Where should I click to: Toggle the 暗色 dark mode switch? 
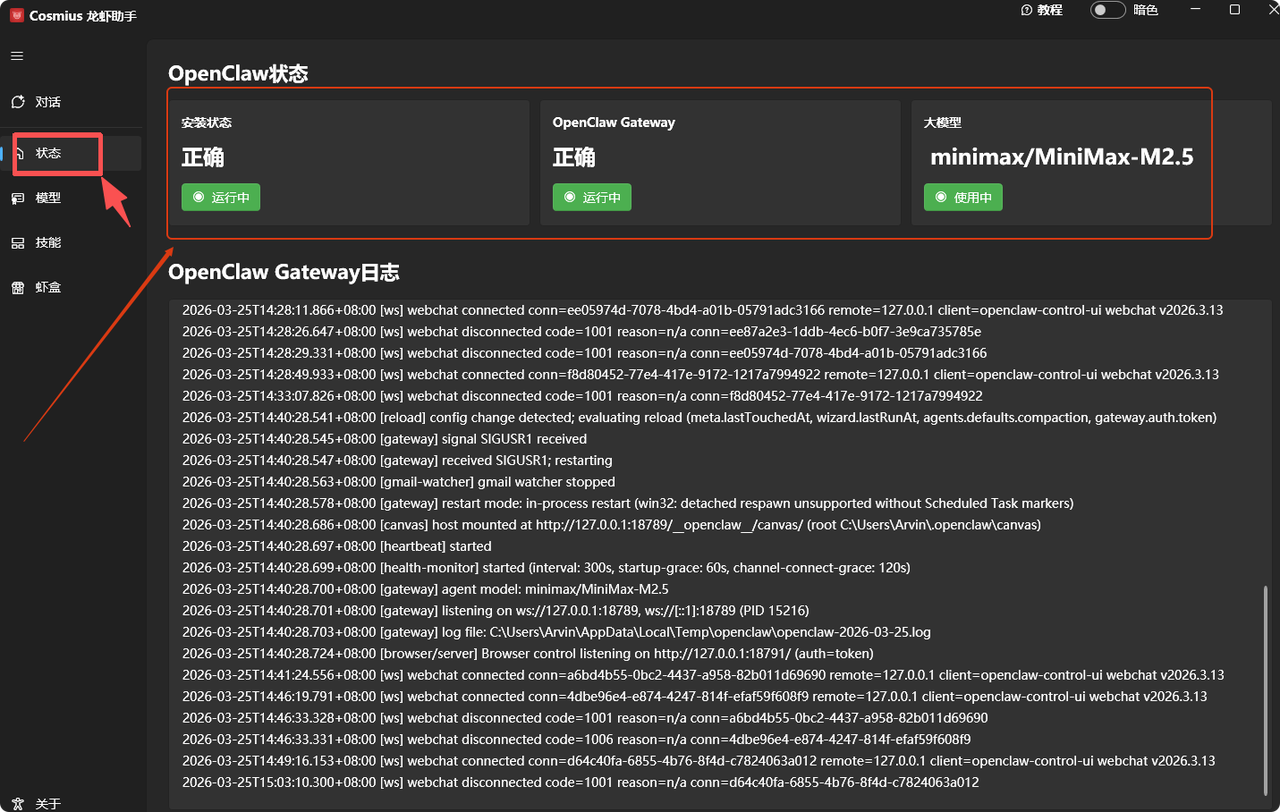(1107, 10)
